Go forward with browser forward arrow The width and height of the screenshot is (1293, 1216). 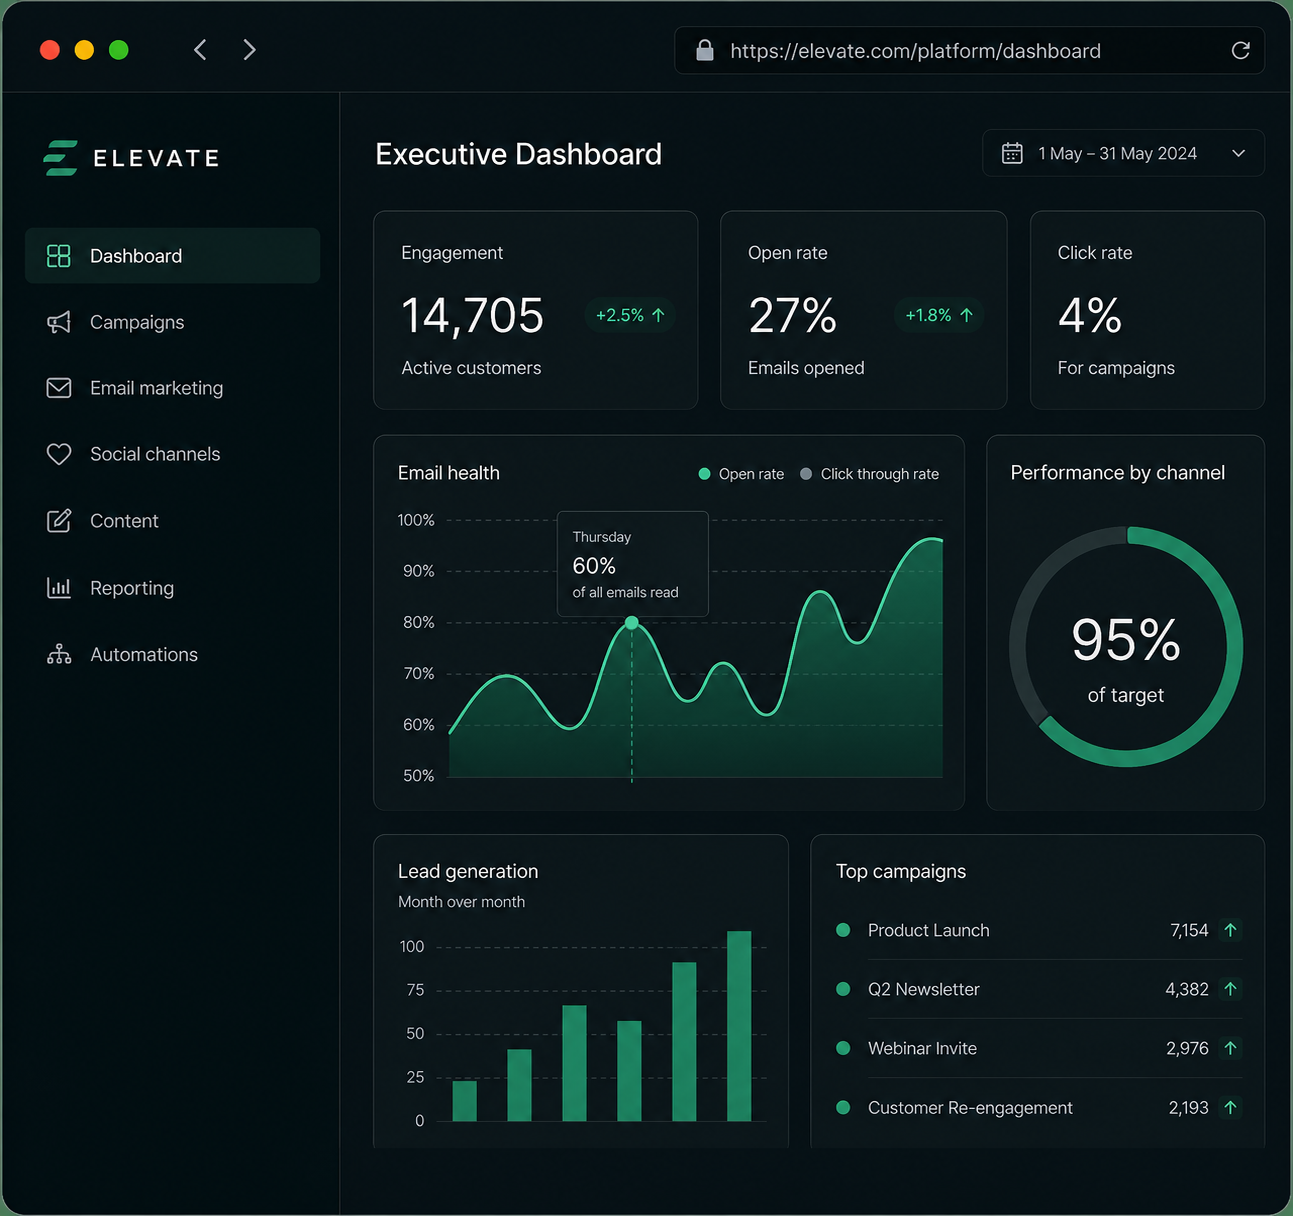pos(250,50)
